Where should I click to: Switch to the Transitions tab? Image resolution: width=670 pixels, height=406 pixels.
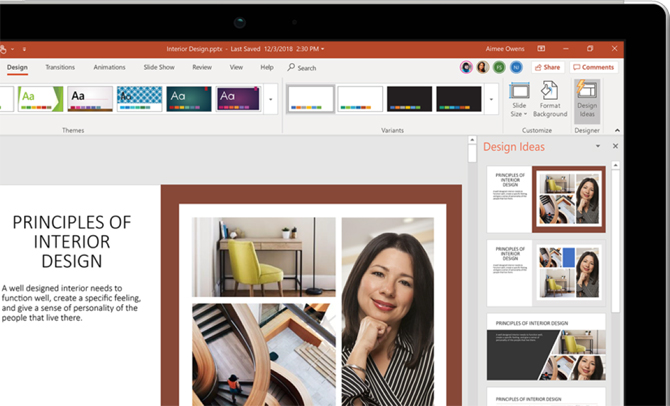click(x=60, y=67)
